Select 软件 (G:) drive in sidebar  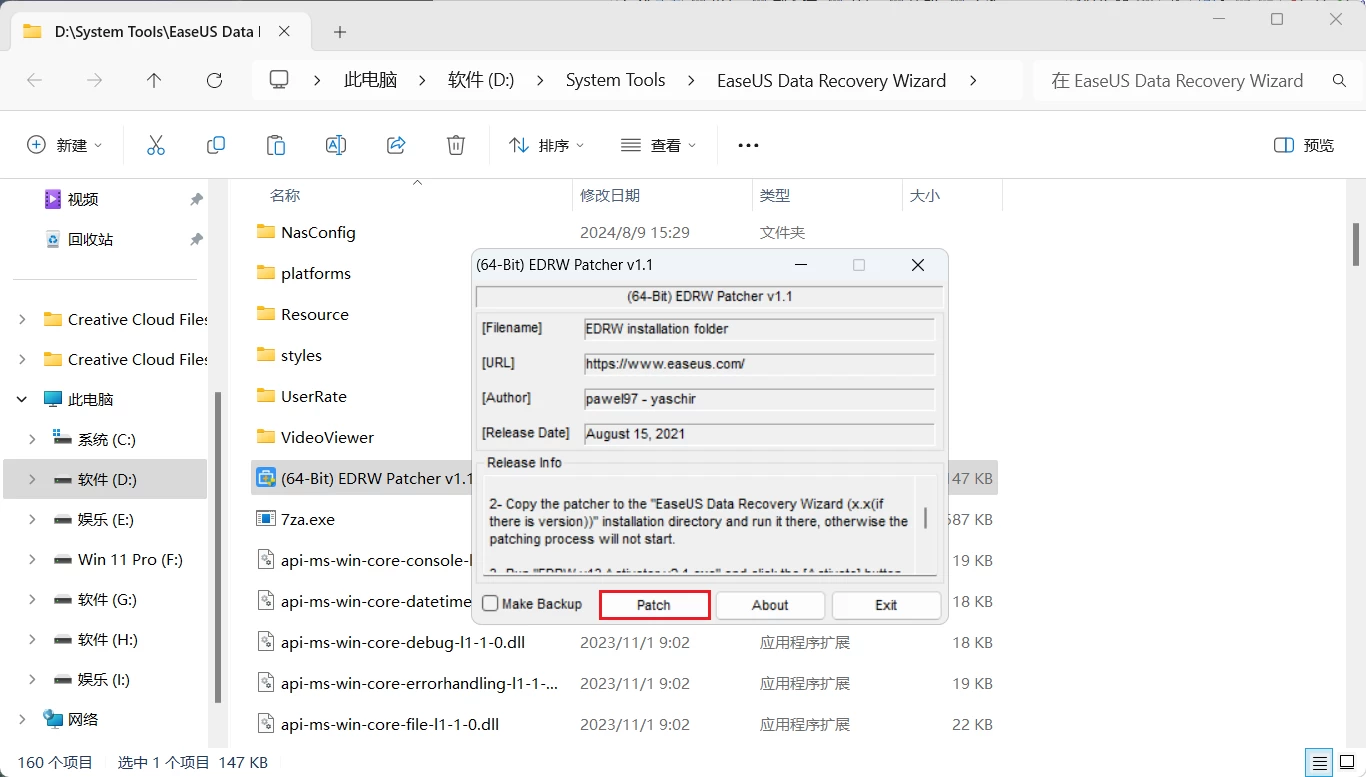[x=107, y=600]
